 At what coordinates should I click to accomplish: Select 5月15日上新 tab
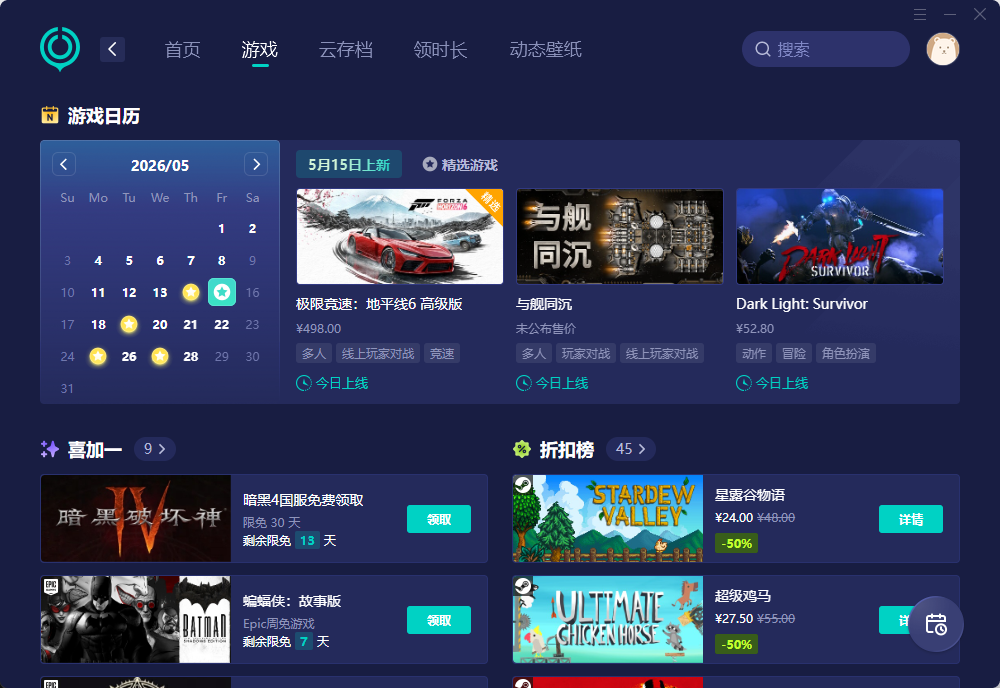pos(349,165)
